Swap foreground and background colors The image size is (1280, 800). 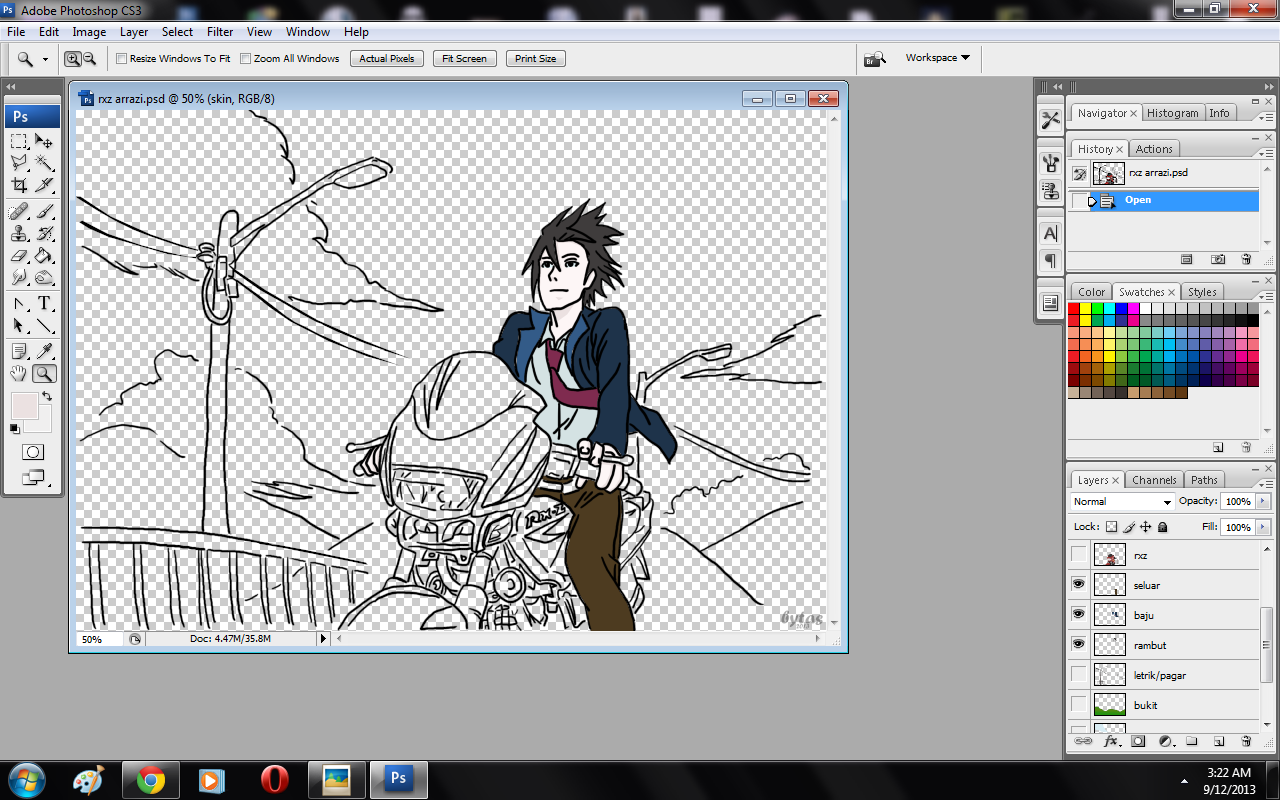click(46, 397)
